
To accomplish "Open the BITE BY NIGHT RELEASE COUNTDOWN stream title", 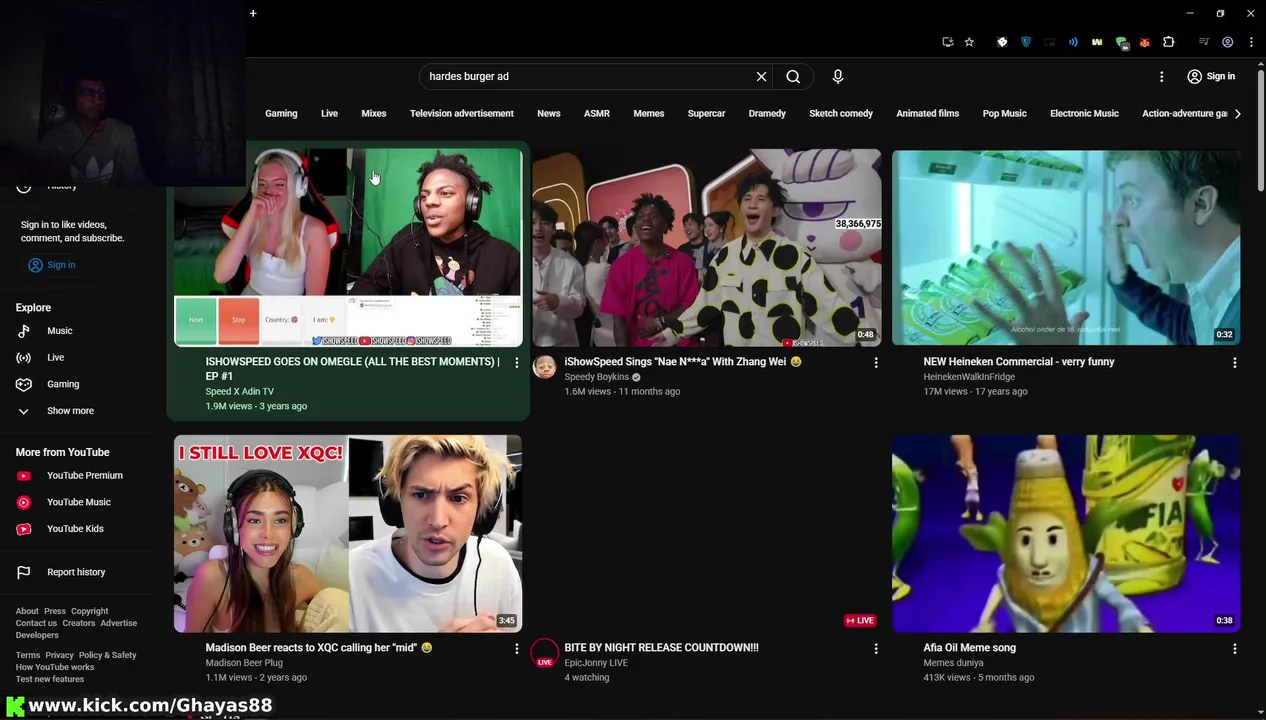I will (661, 648).
